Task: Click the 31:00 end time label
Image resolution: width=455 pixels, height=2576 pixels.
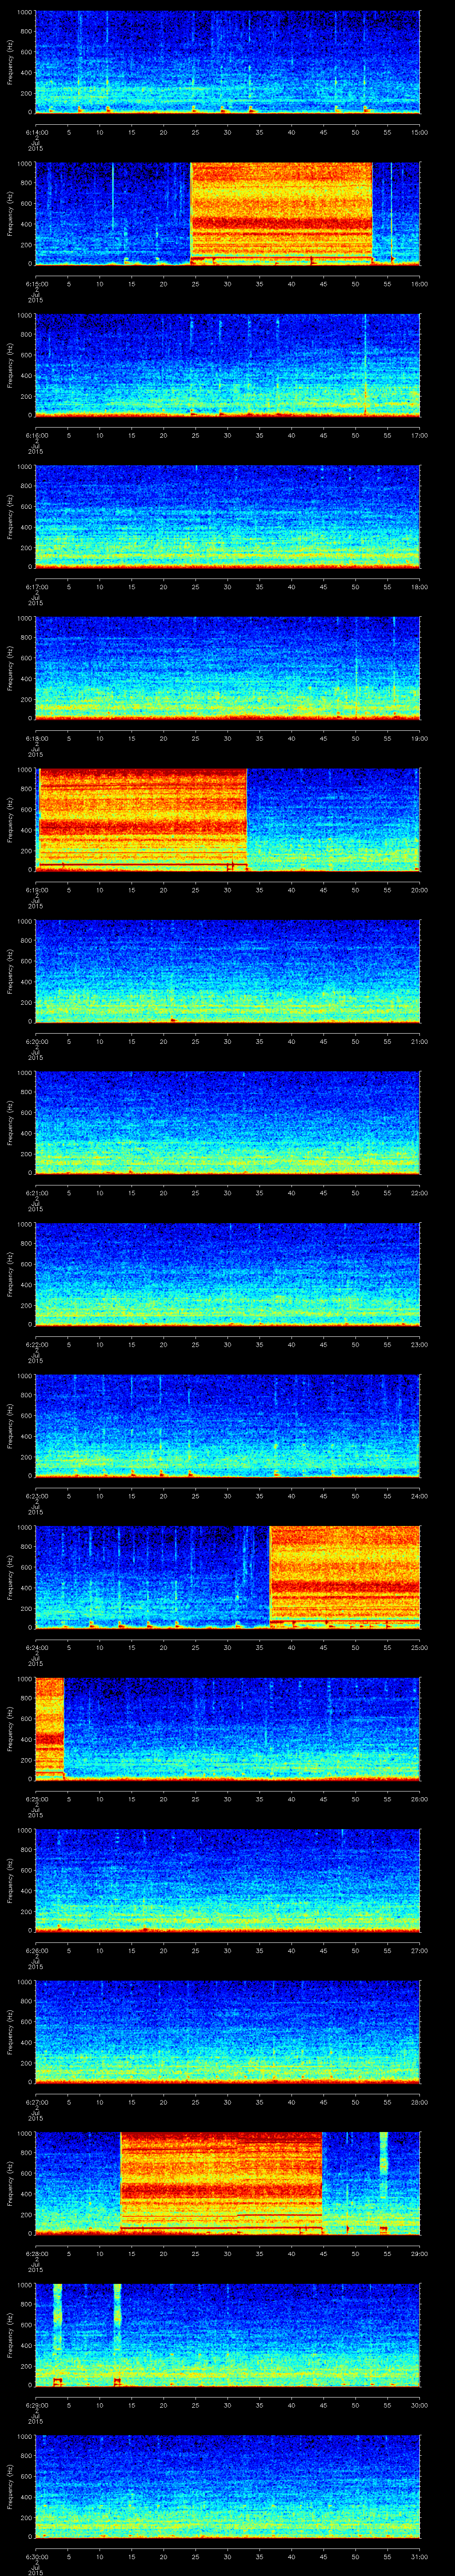Action: coord(419,2556)
